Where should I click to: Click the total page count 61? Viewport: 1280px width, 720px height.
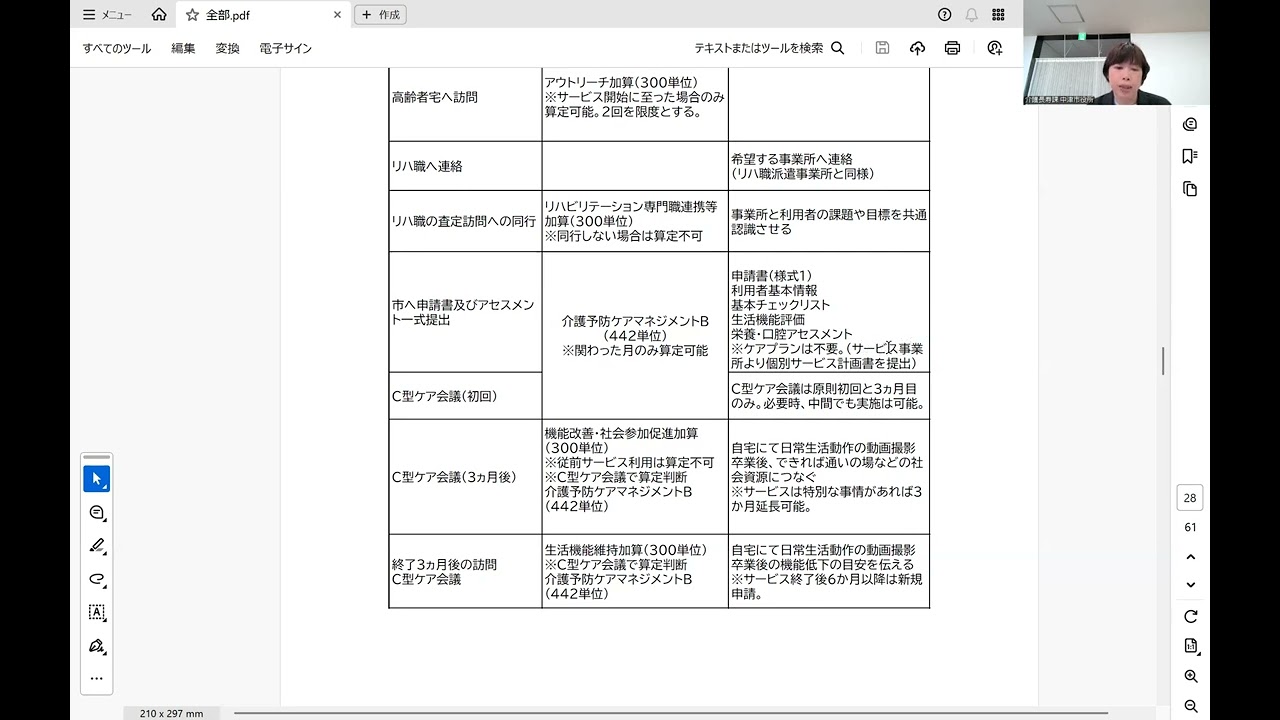[1190, 527]
